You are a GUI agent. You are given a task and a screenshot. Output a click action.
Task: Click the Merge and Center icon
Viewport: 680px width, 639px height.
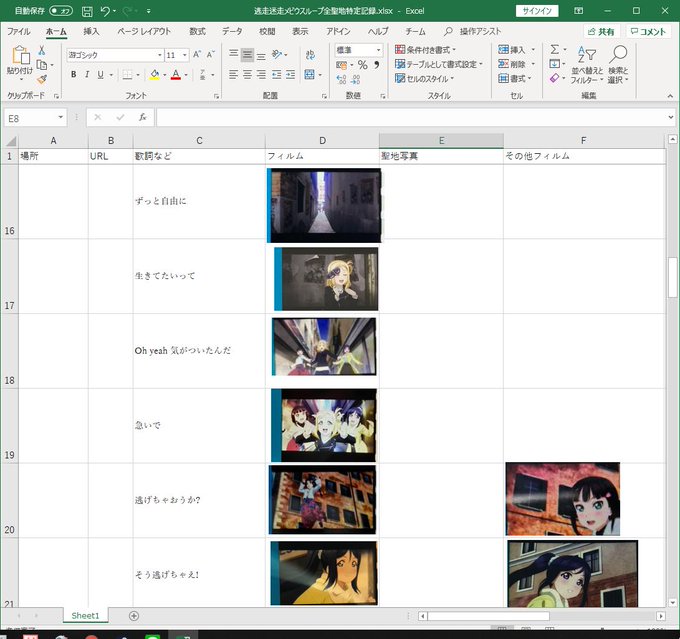click(x=310, y=75)
